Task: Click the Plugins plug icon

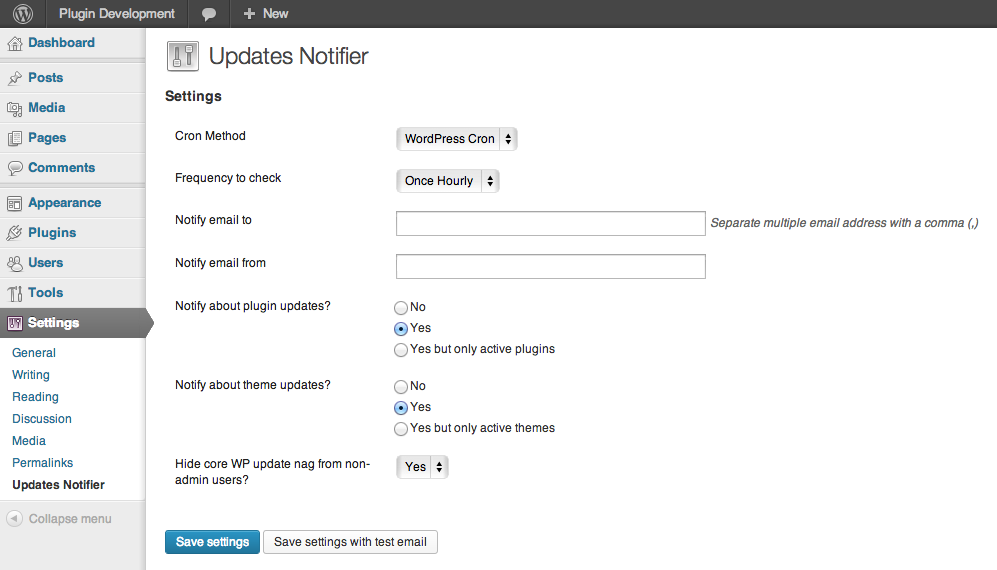Action: pyautogui.click(x=15, y=233)
